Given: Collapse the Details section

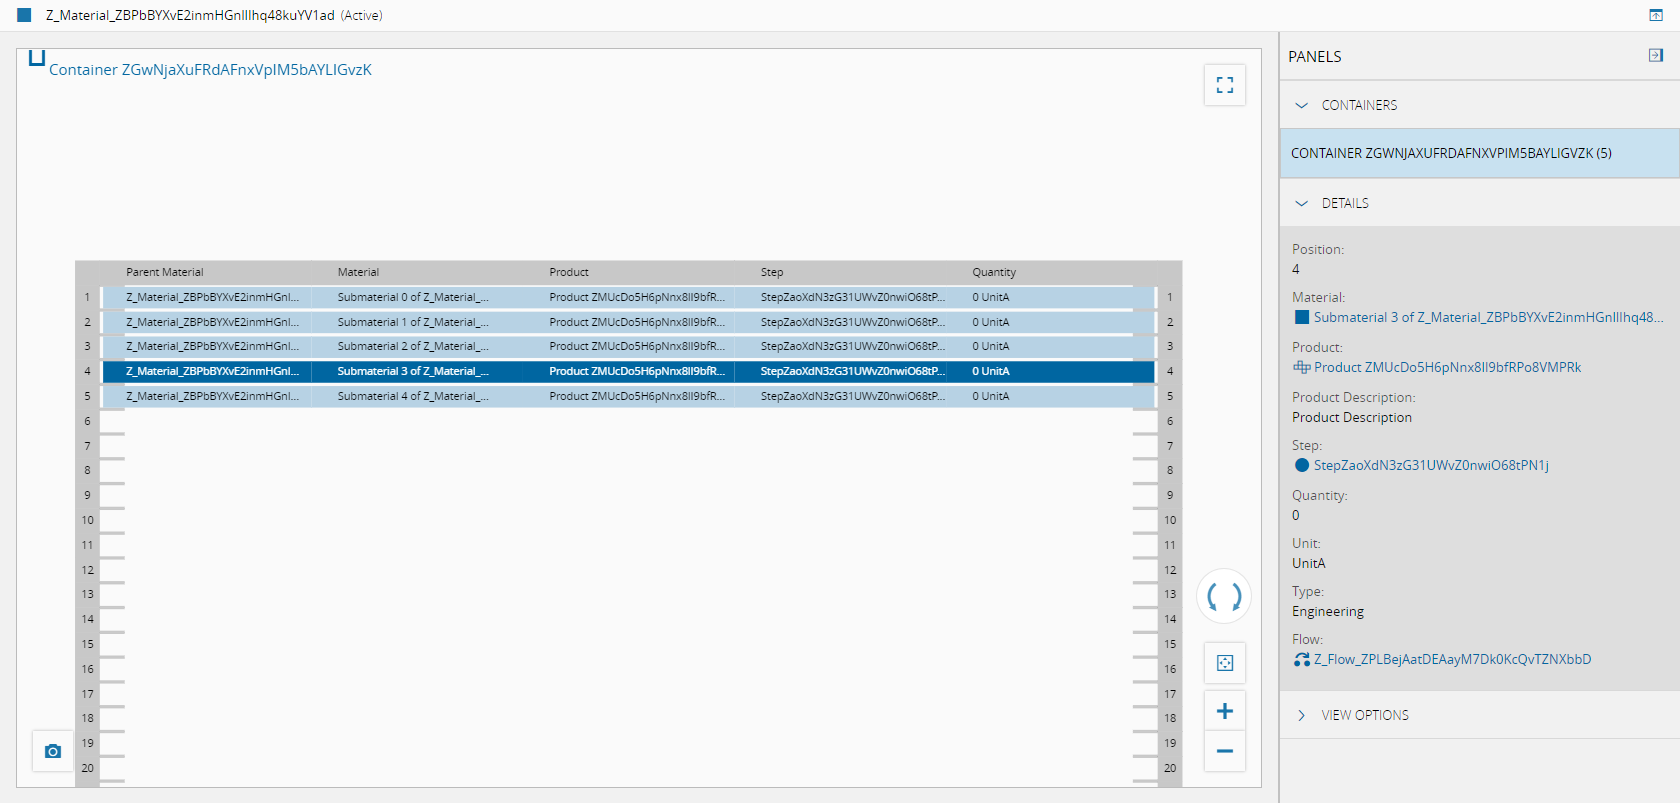Looking at the screenshot, I should click(1301, 203).
